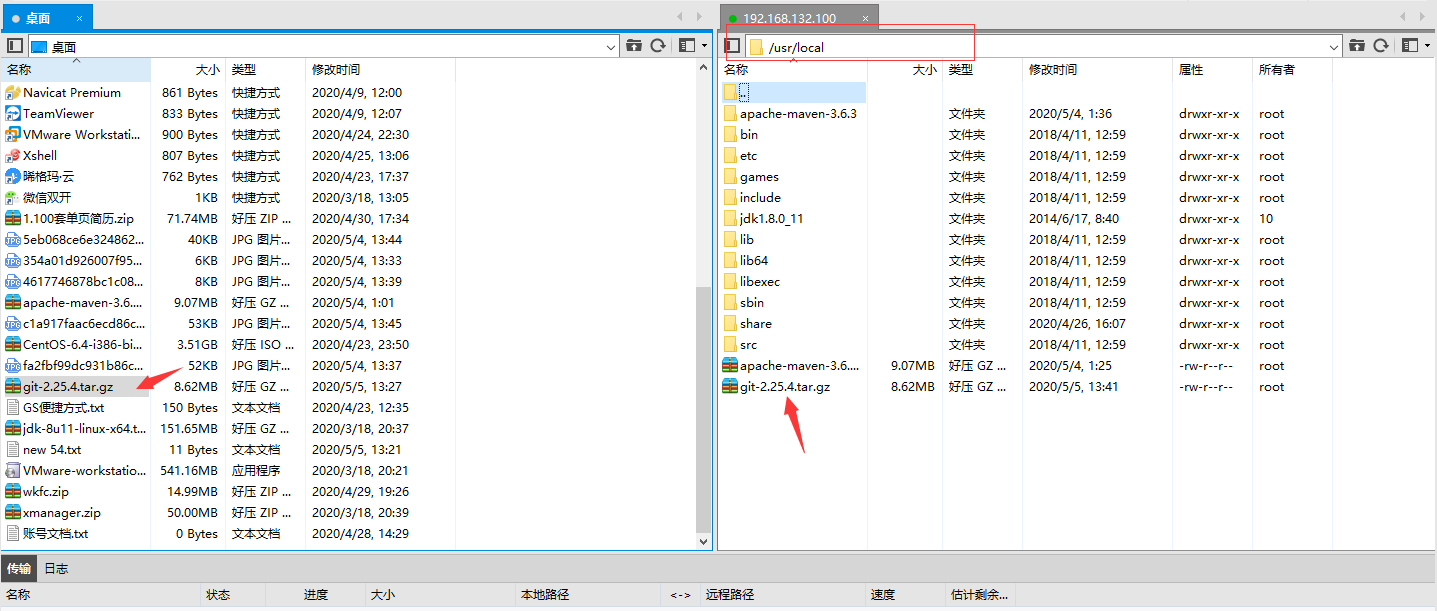
Task: Click 远程路径 column header in transfer panel
Action: tap(781, 595)
